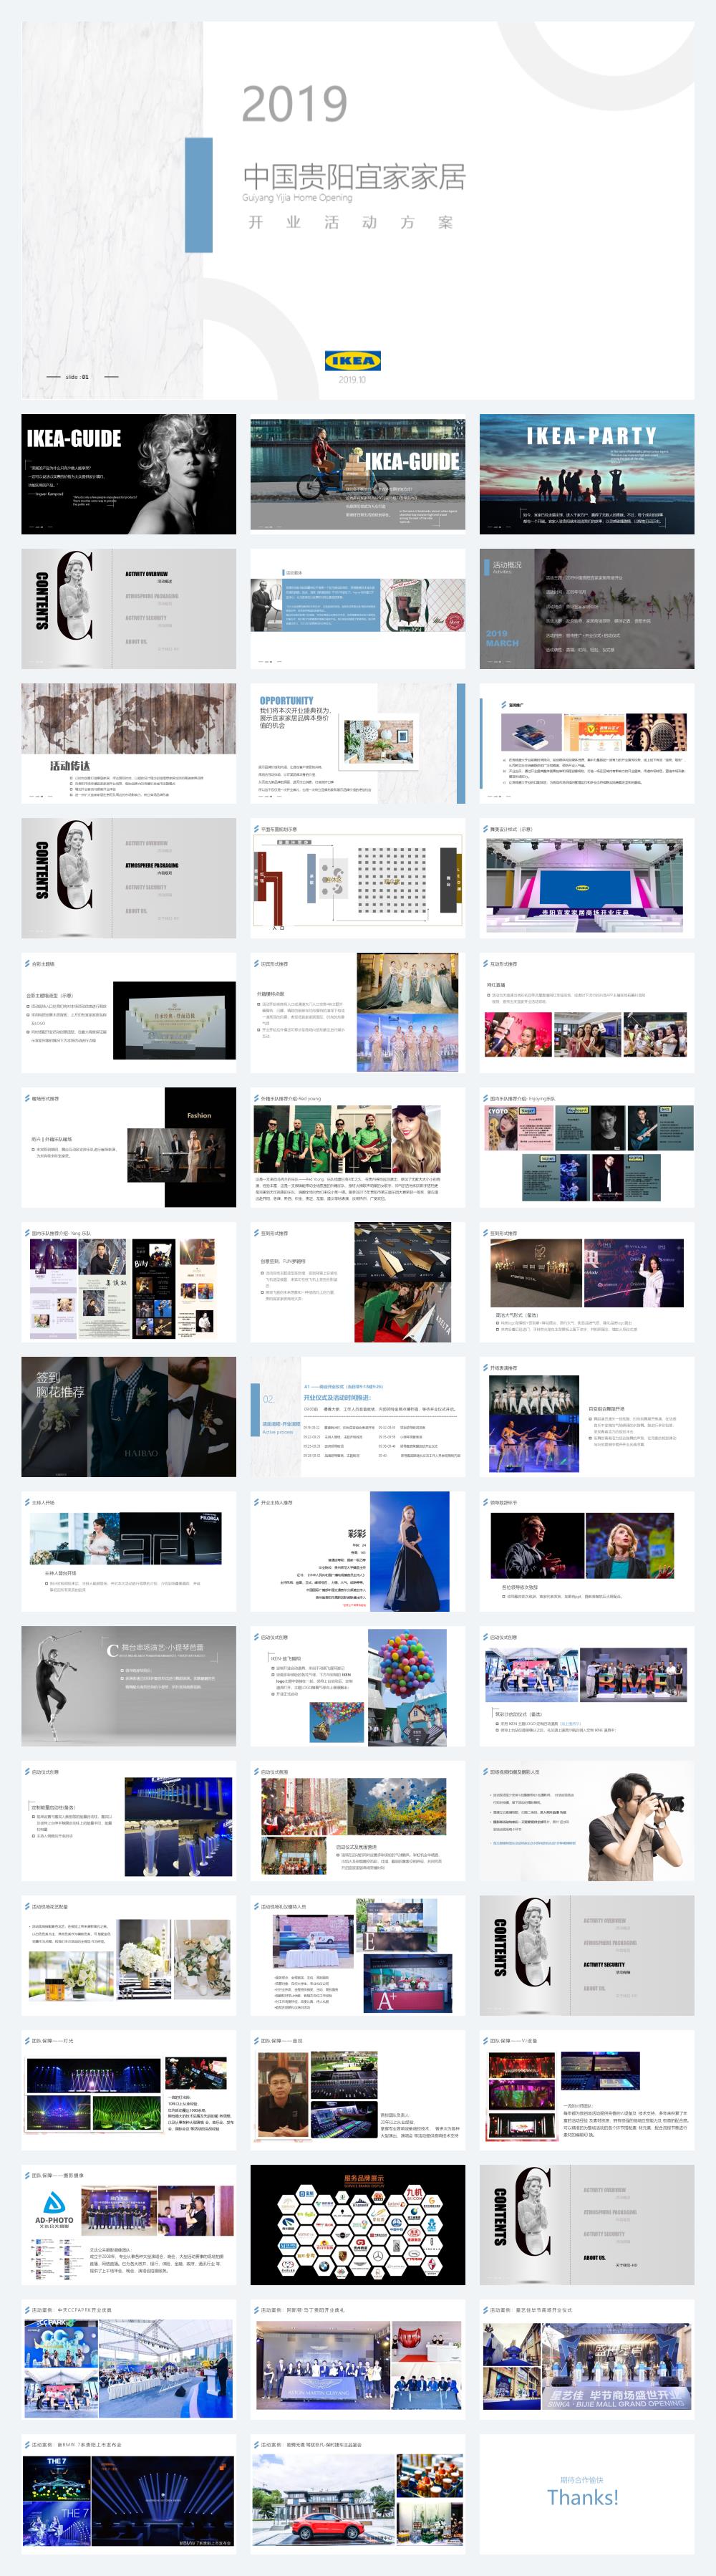Open the IKEA-PARTY sunset slide
The image size is (716, 2576).
tap(586, 474)
